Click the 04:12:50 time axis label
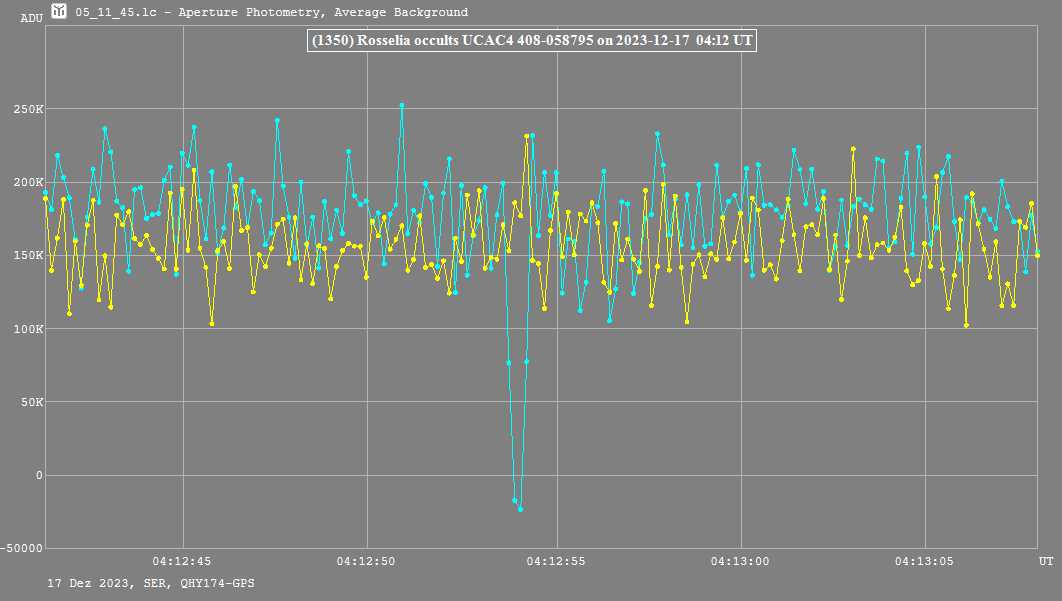Image resolution: width=1062 pixels, height=601 pixels. [x=367, y=561]
